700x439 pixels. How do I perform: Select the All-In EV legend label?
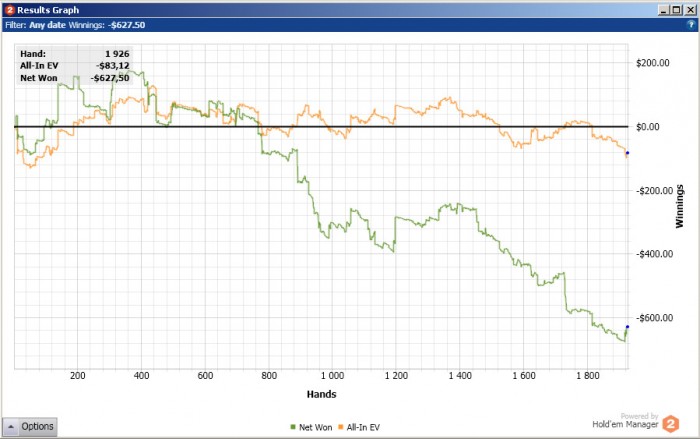coord(363,427)
